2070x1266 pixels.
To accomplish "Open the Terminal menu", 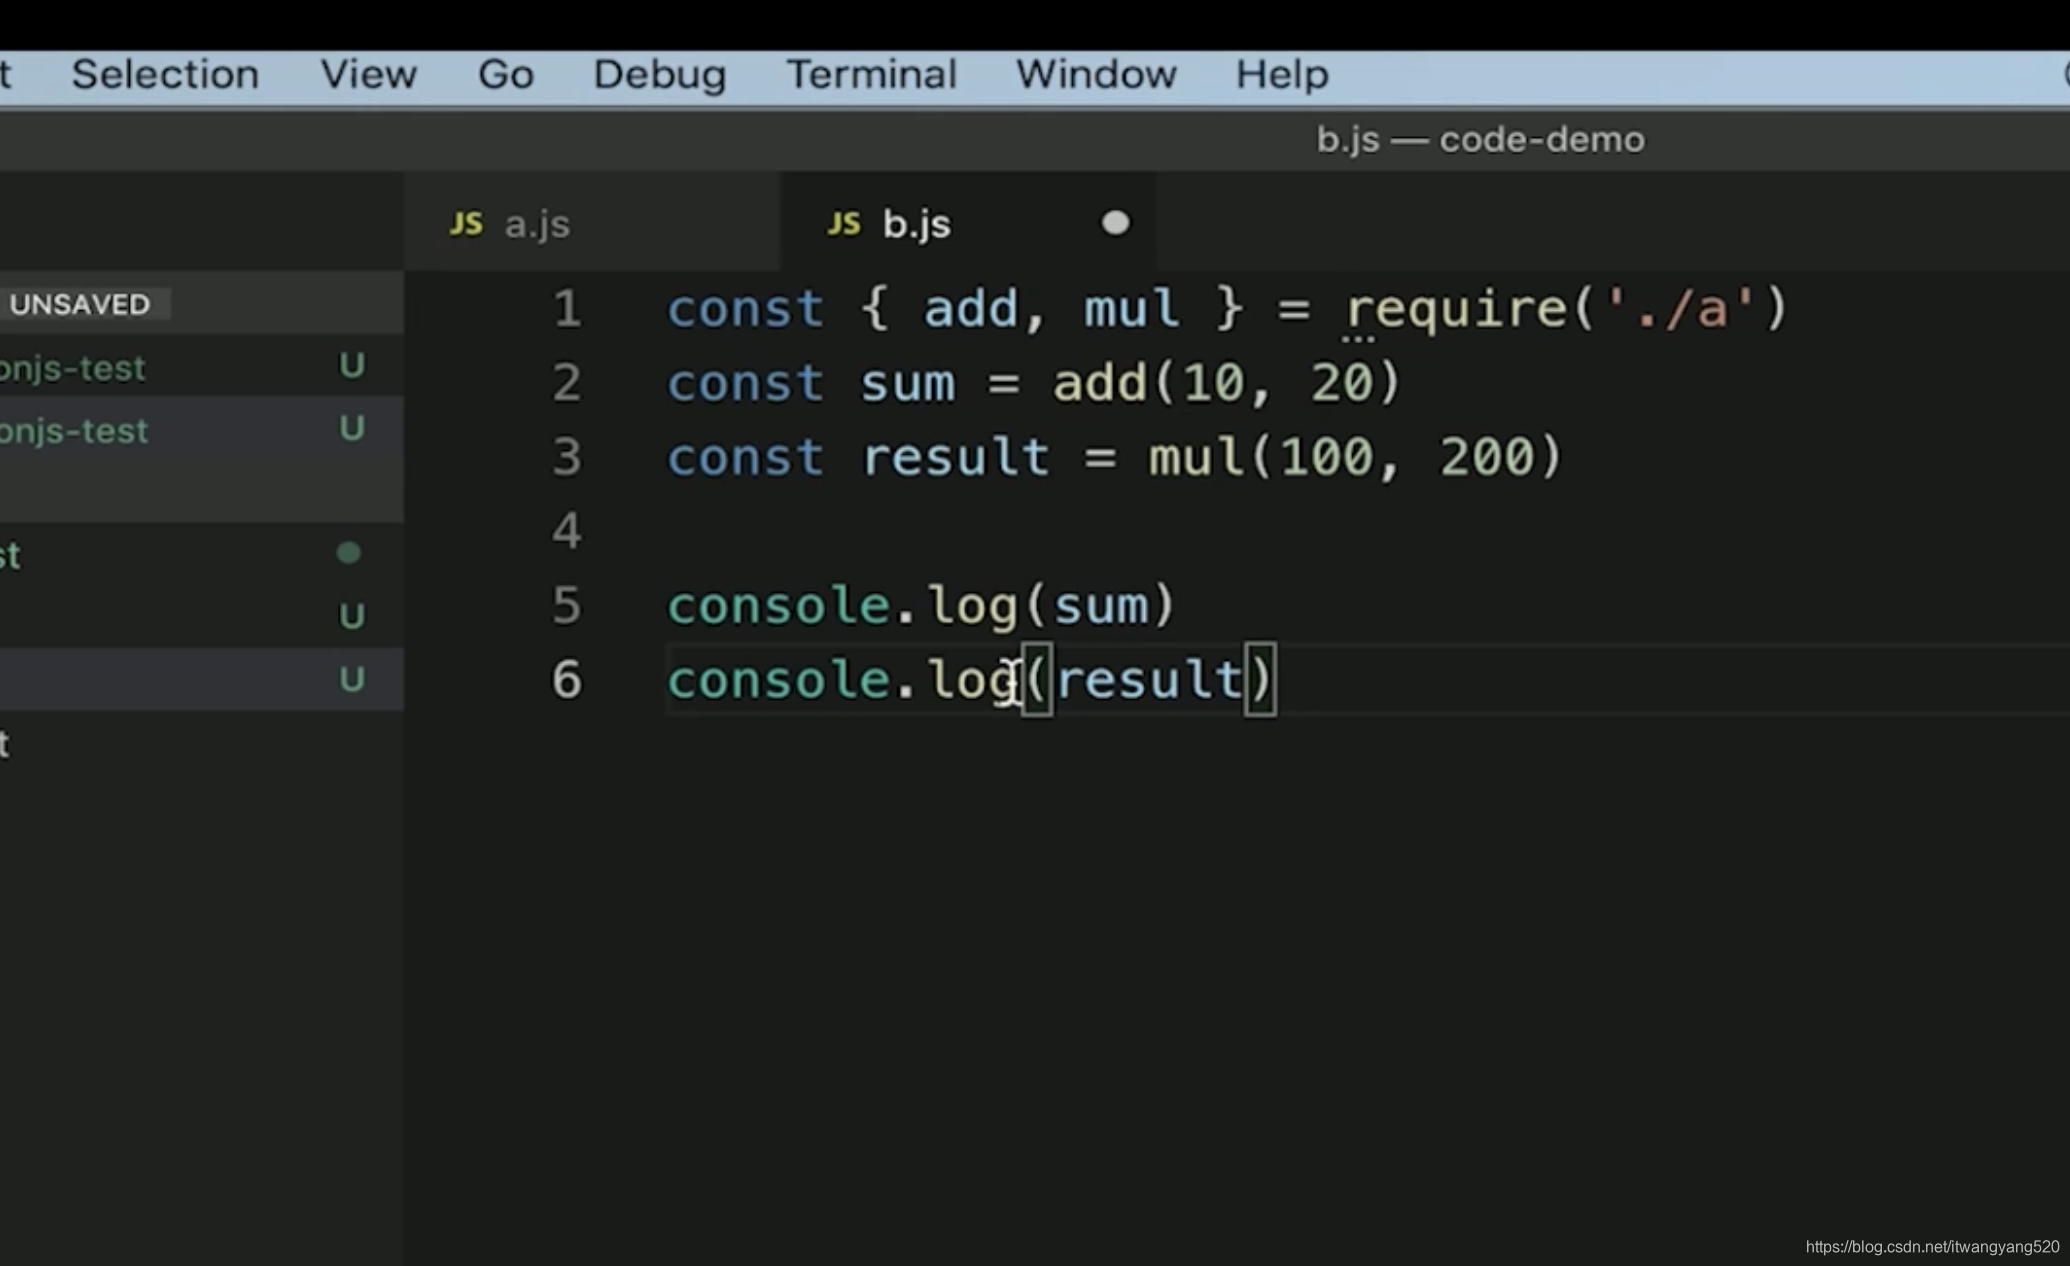I will coord(871,75).
